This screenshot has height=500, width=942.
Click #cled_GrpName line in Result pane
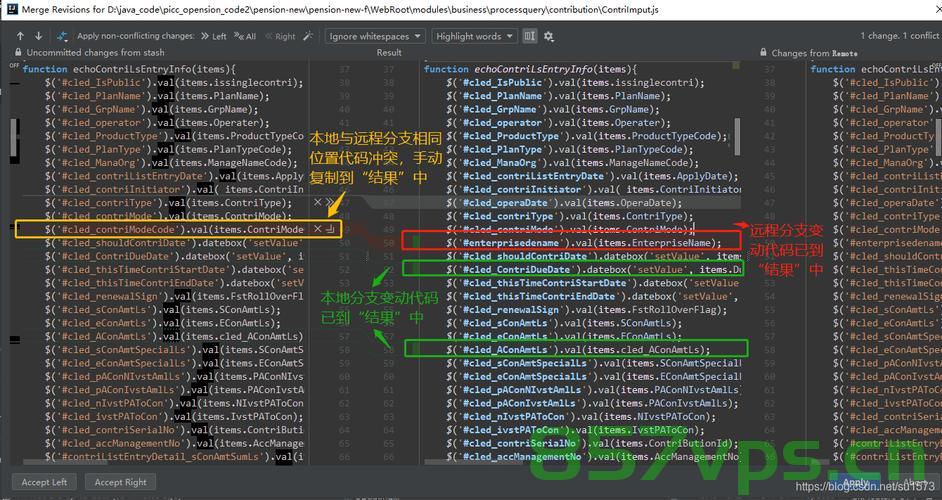(x=553, y=109)
